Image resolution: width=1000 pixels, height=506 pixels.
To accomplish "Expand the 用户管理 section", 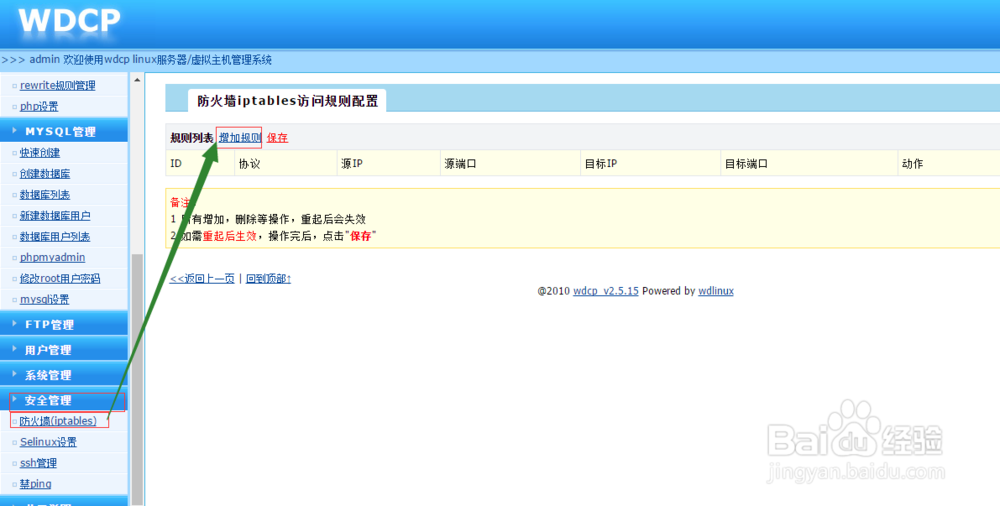I will coord(64,350).
